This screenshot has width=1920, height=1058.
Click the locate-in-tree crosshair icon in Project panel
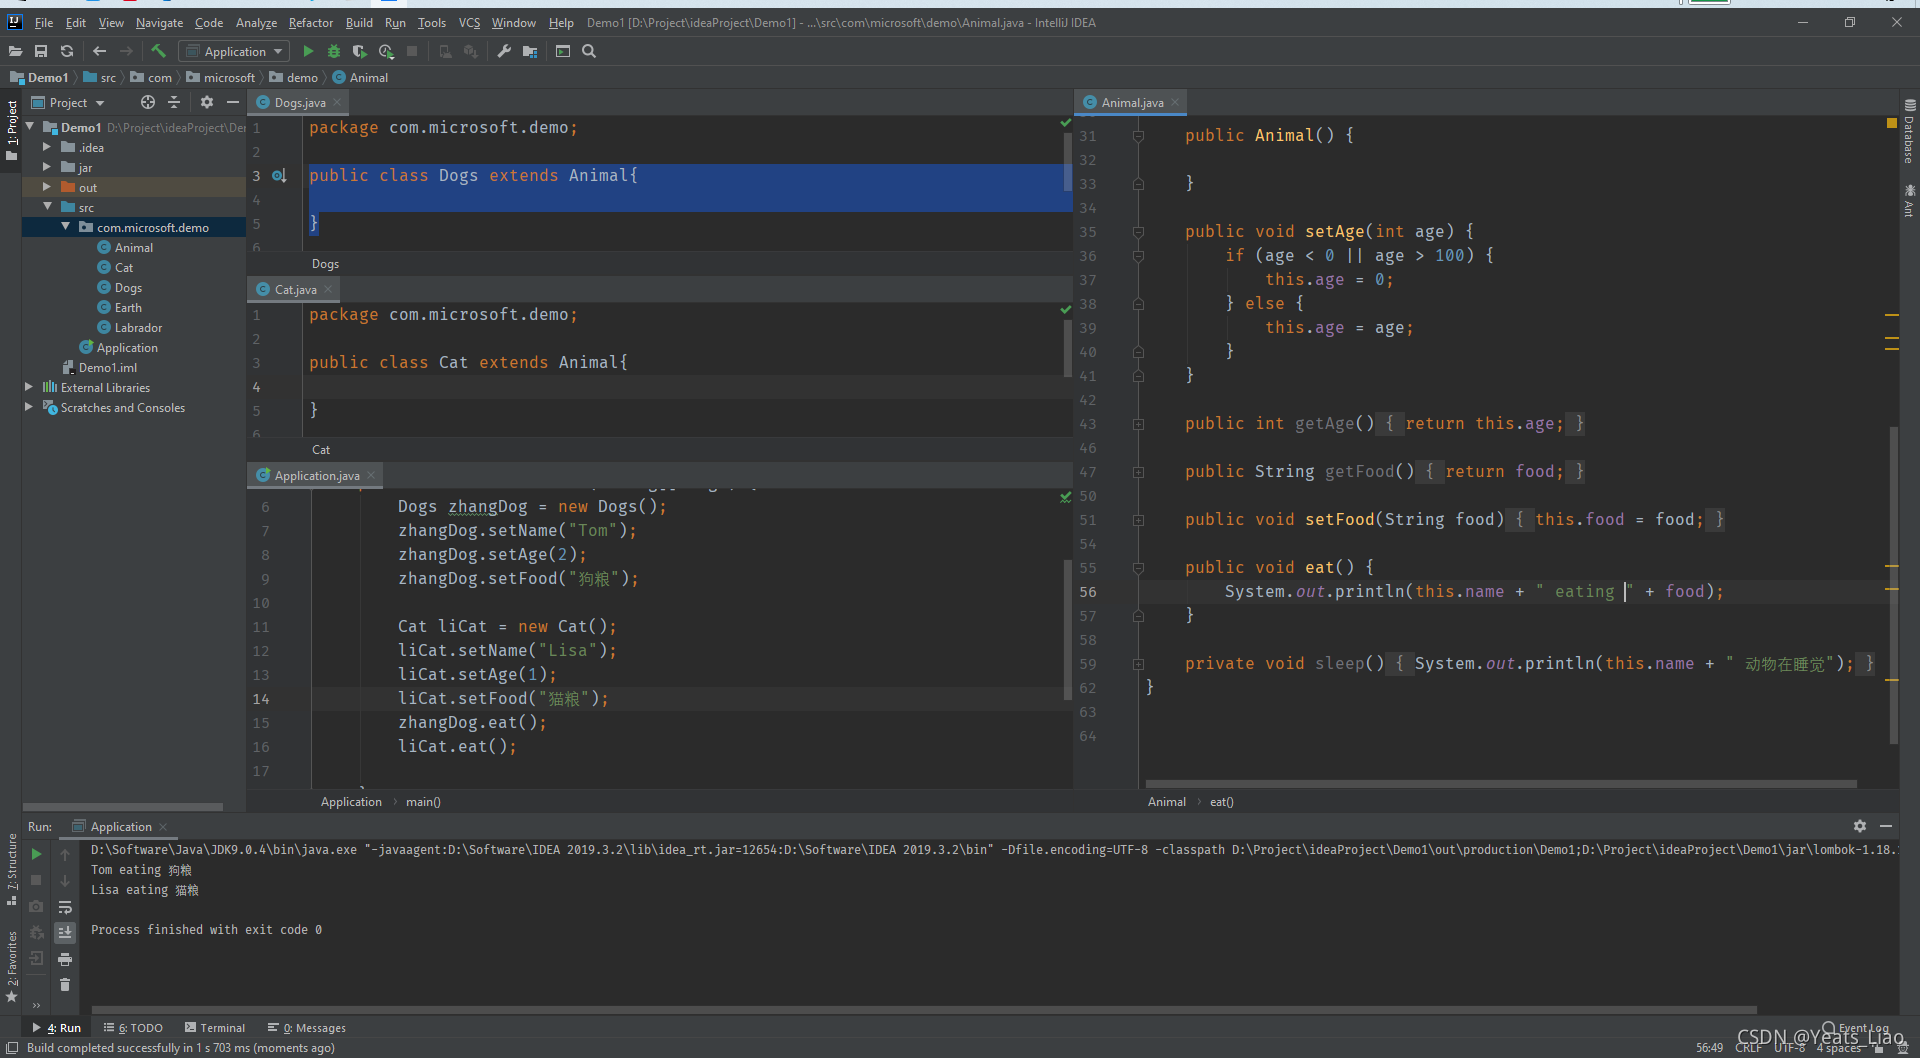(148, 102)
